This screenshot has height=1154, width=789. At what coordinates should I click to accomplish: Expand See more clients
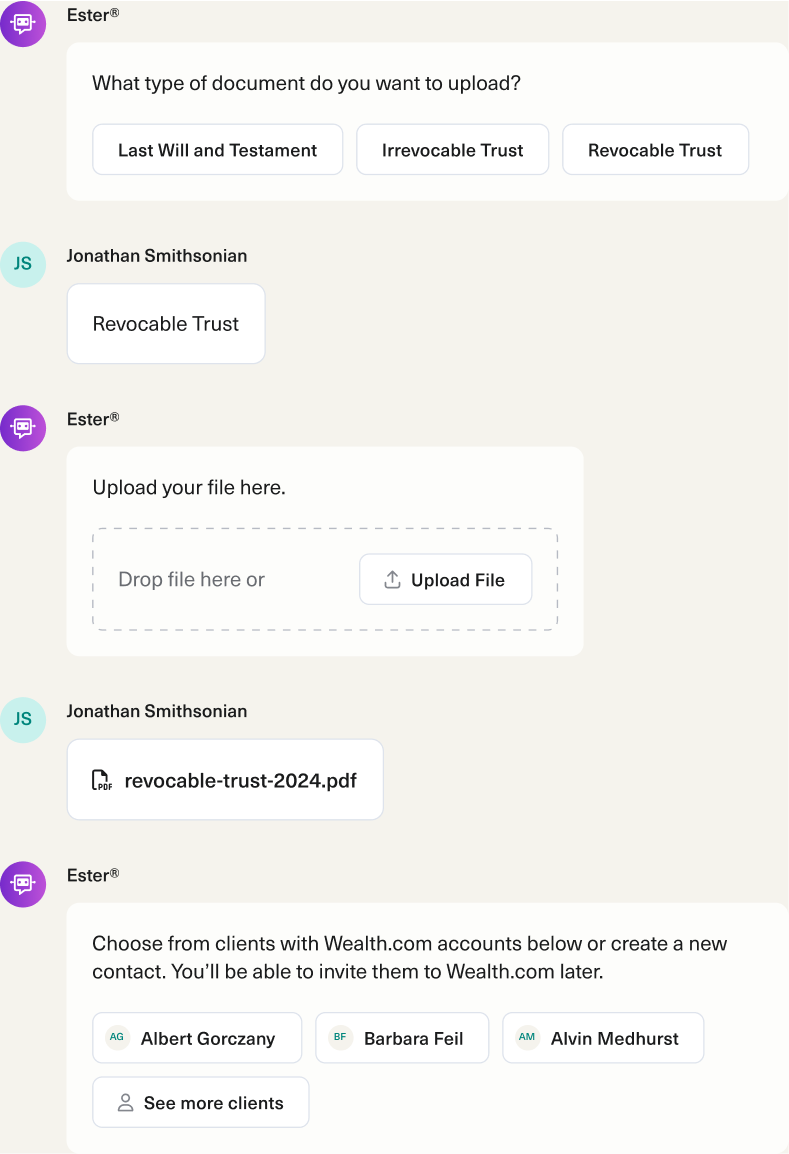click(x=201, y=1102)
